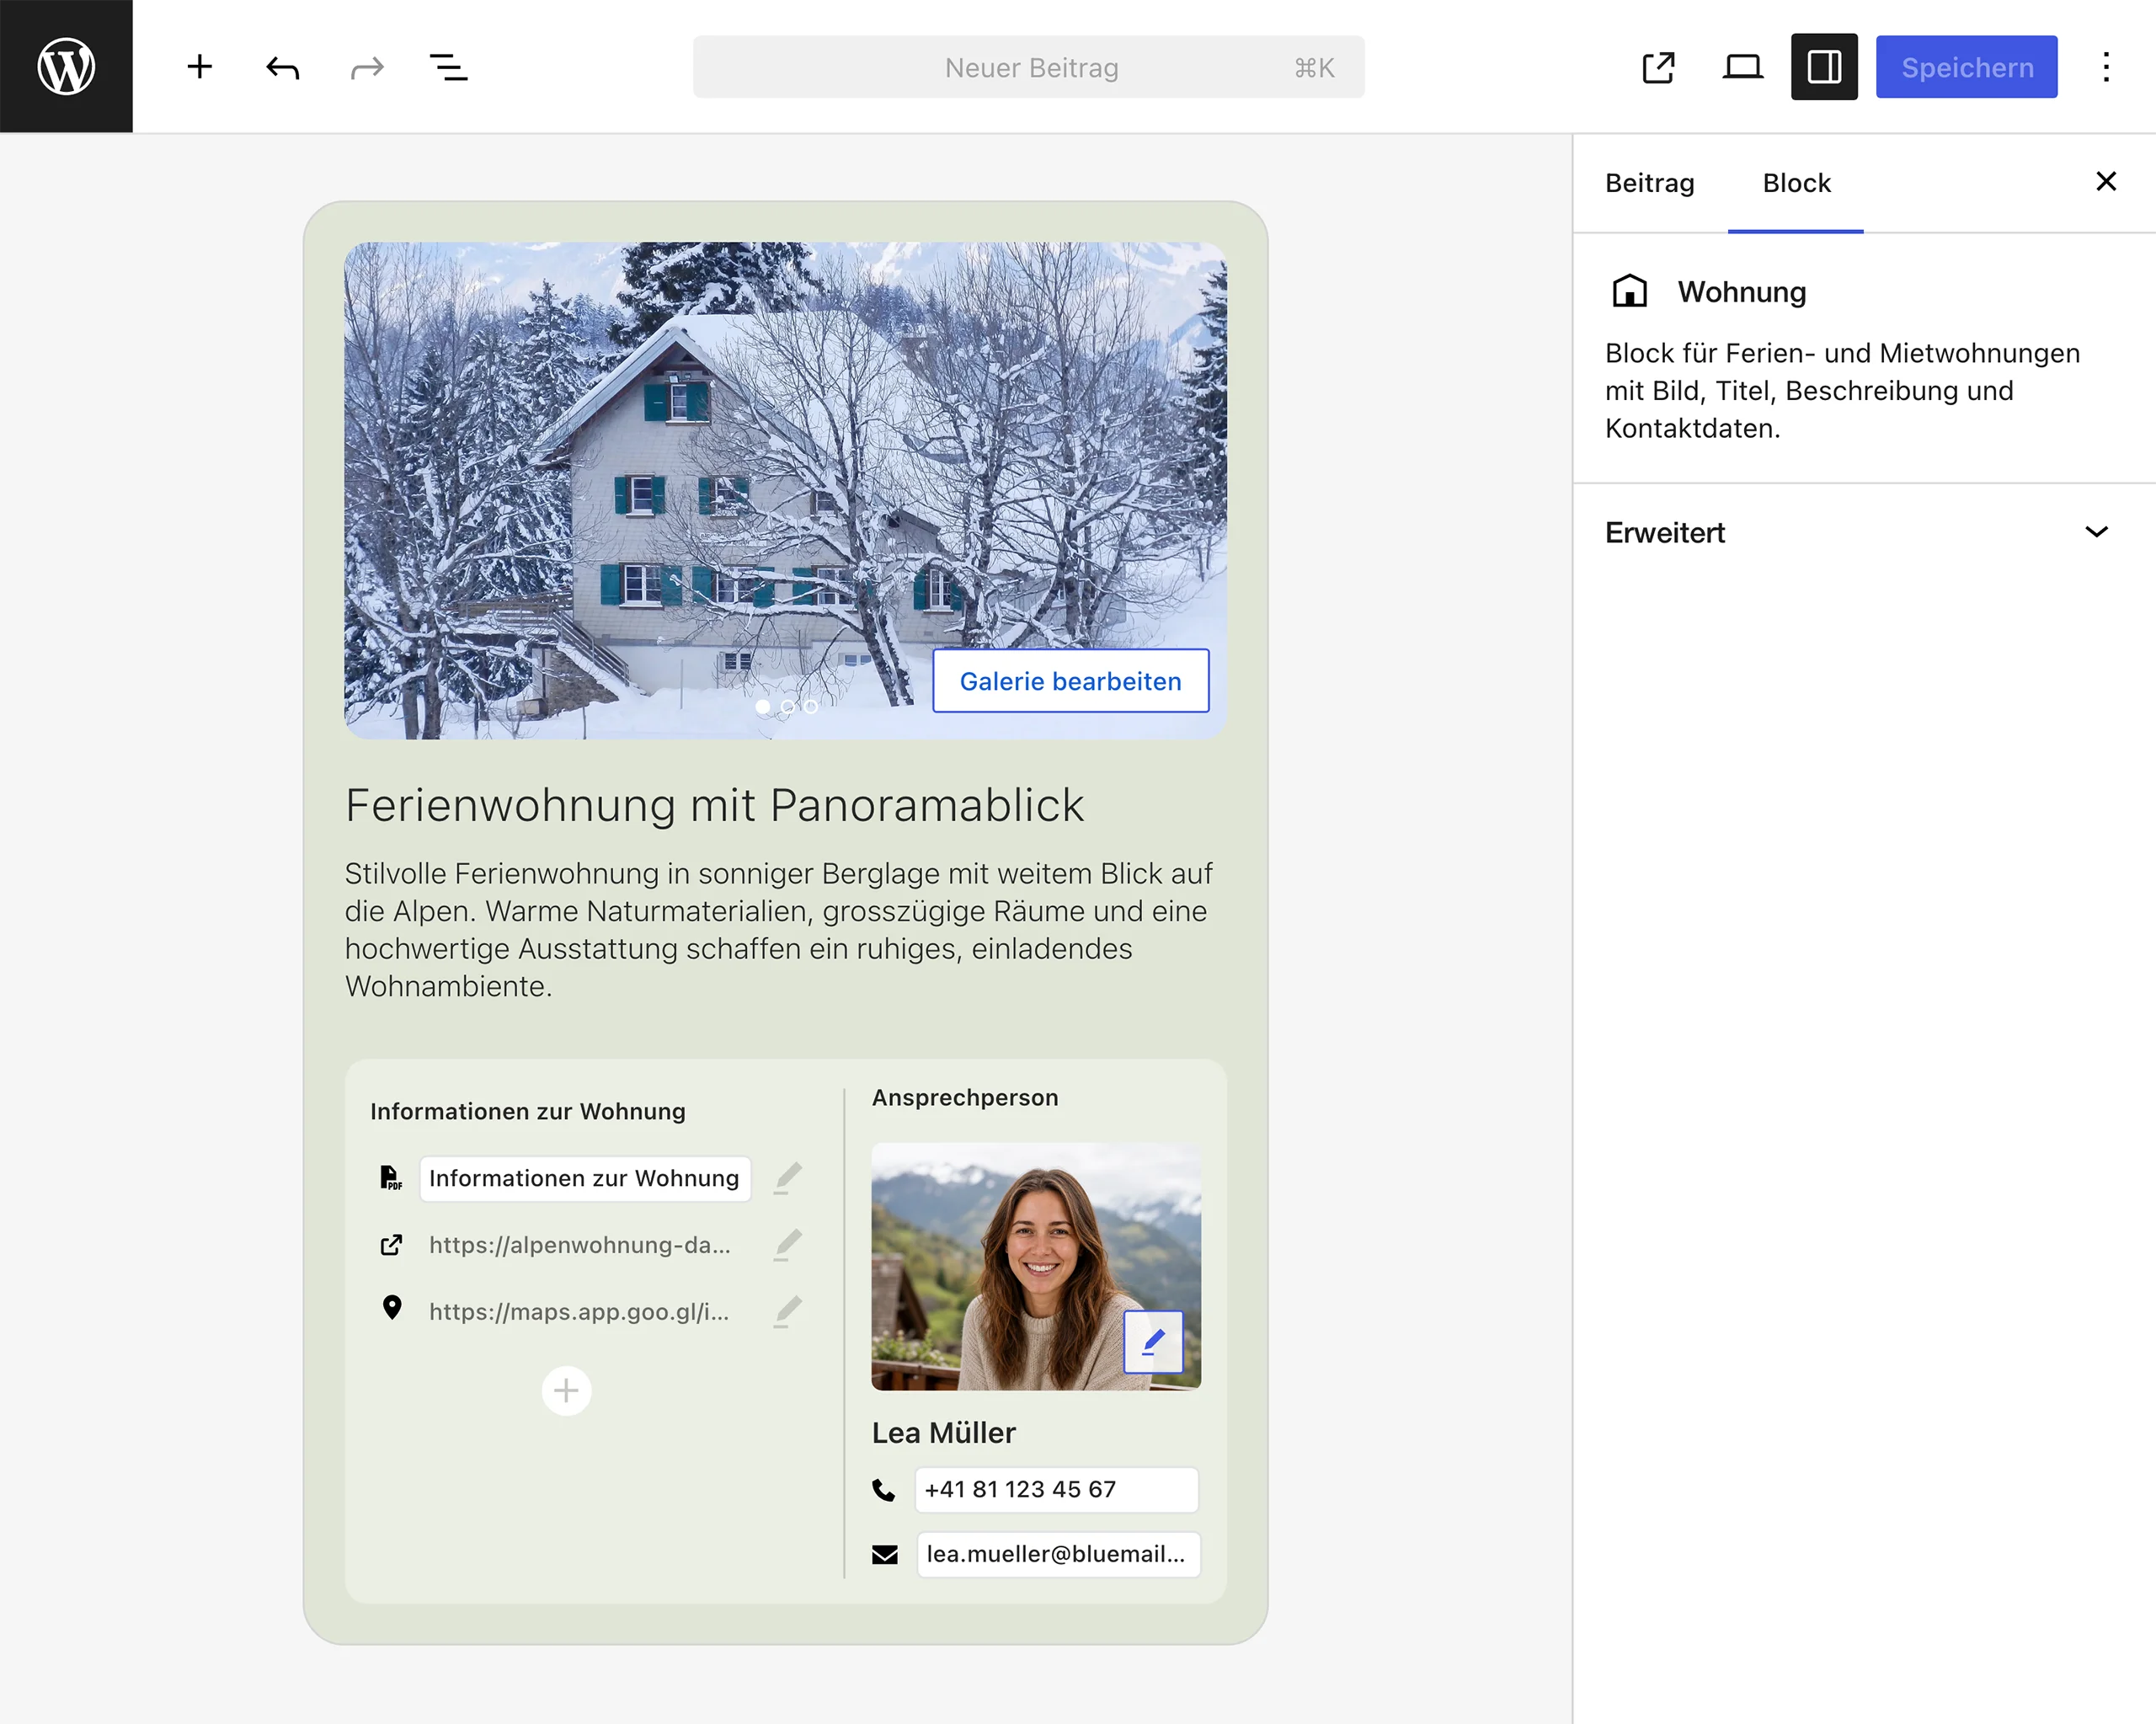This screenshot has width=2156, height=1724.
Task: Toggle the settings sidebar panel
Action: pyautogui.click(x=1824, y=67)
